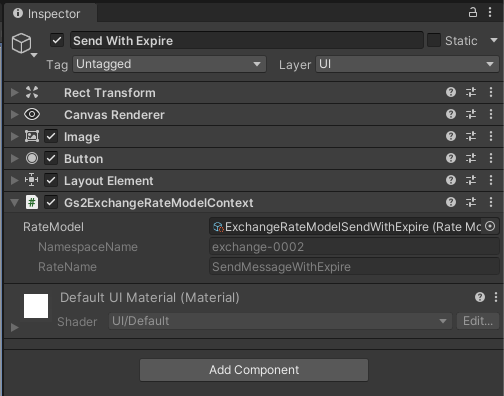Open Layout Element help reference
Viewport: 504px width, 396px height.
tap(451, 180)
